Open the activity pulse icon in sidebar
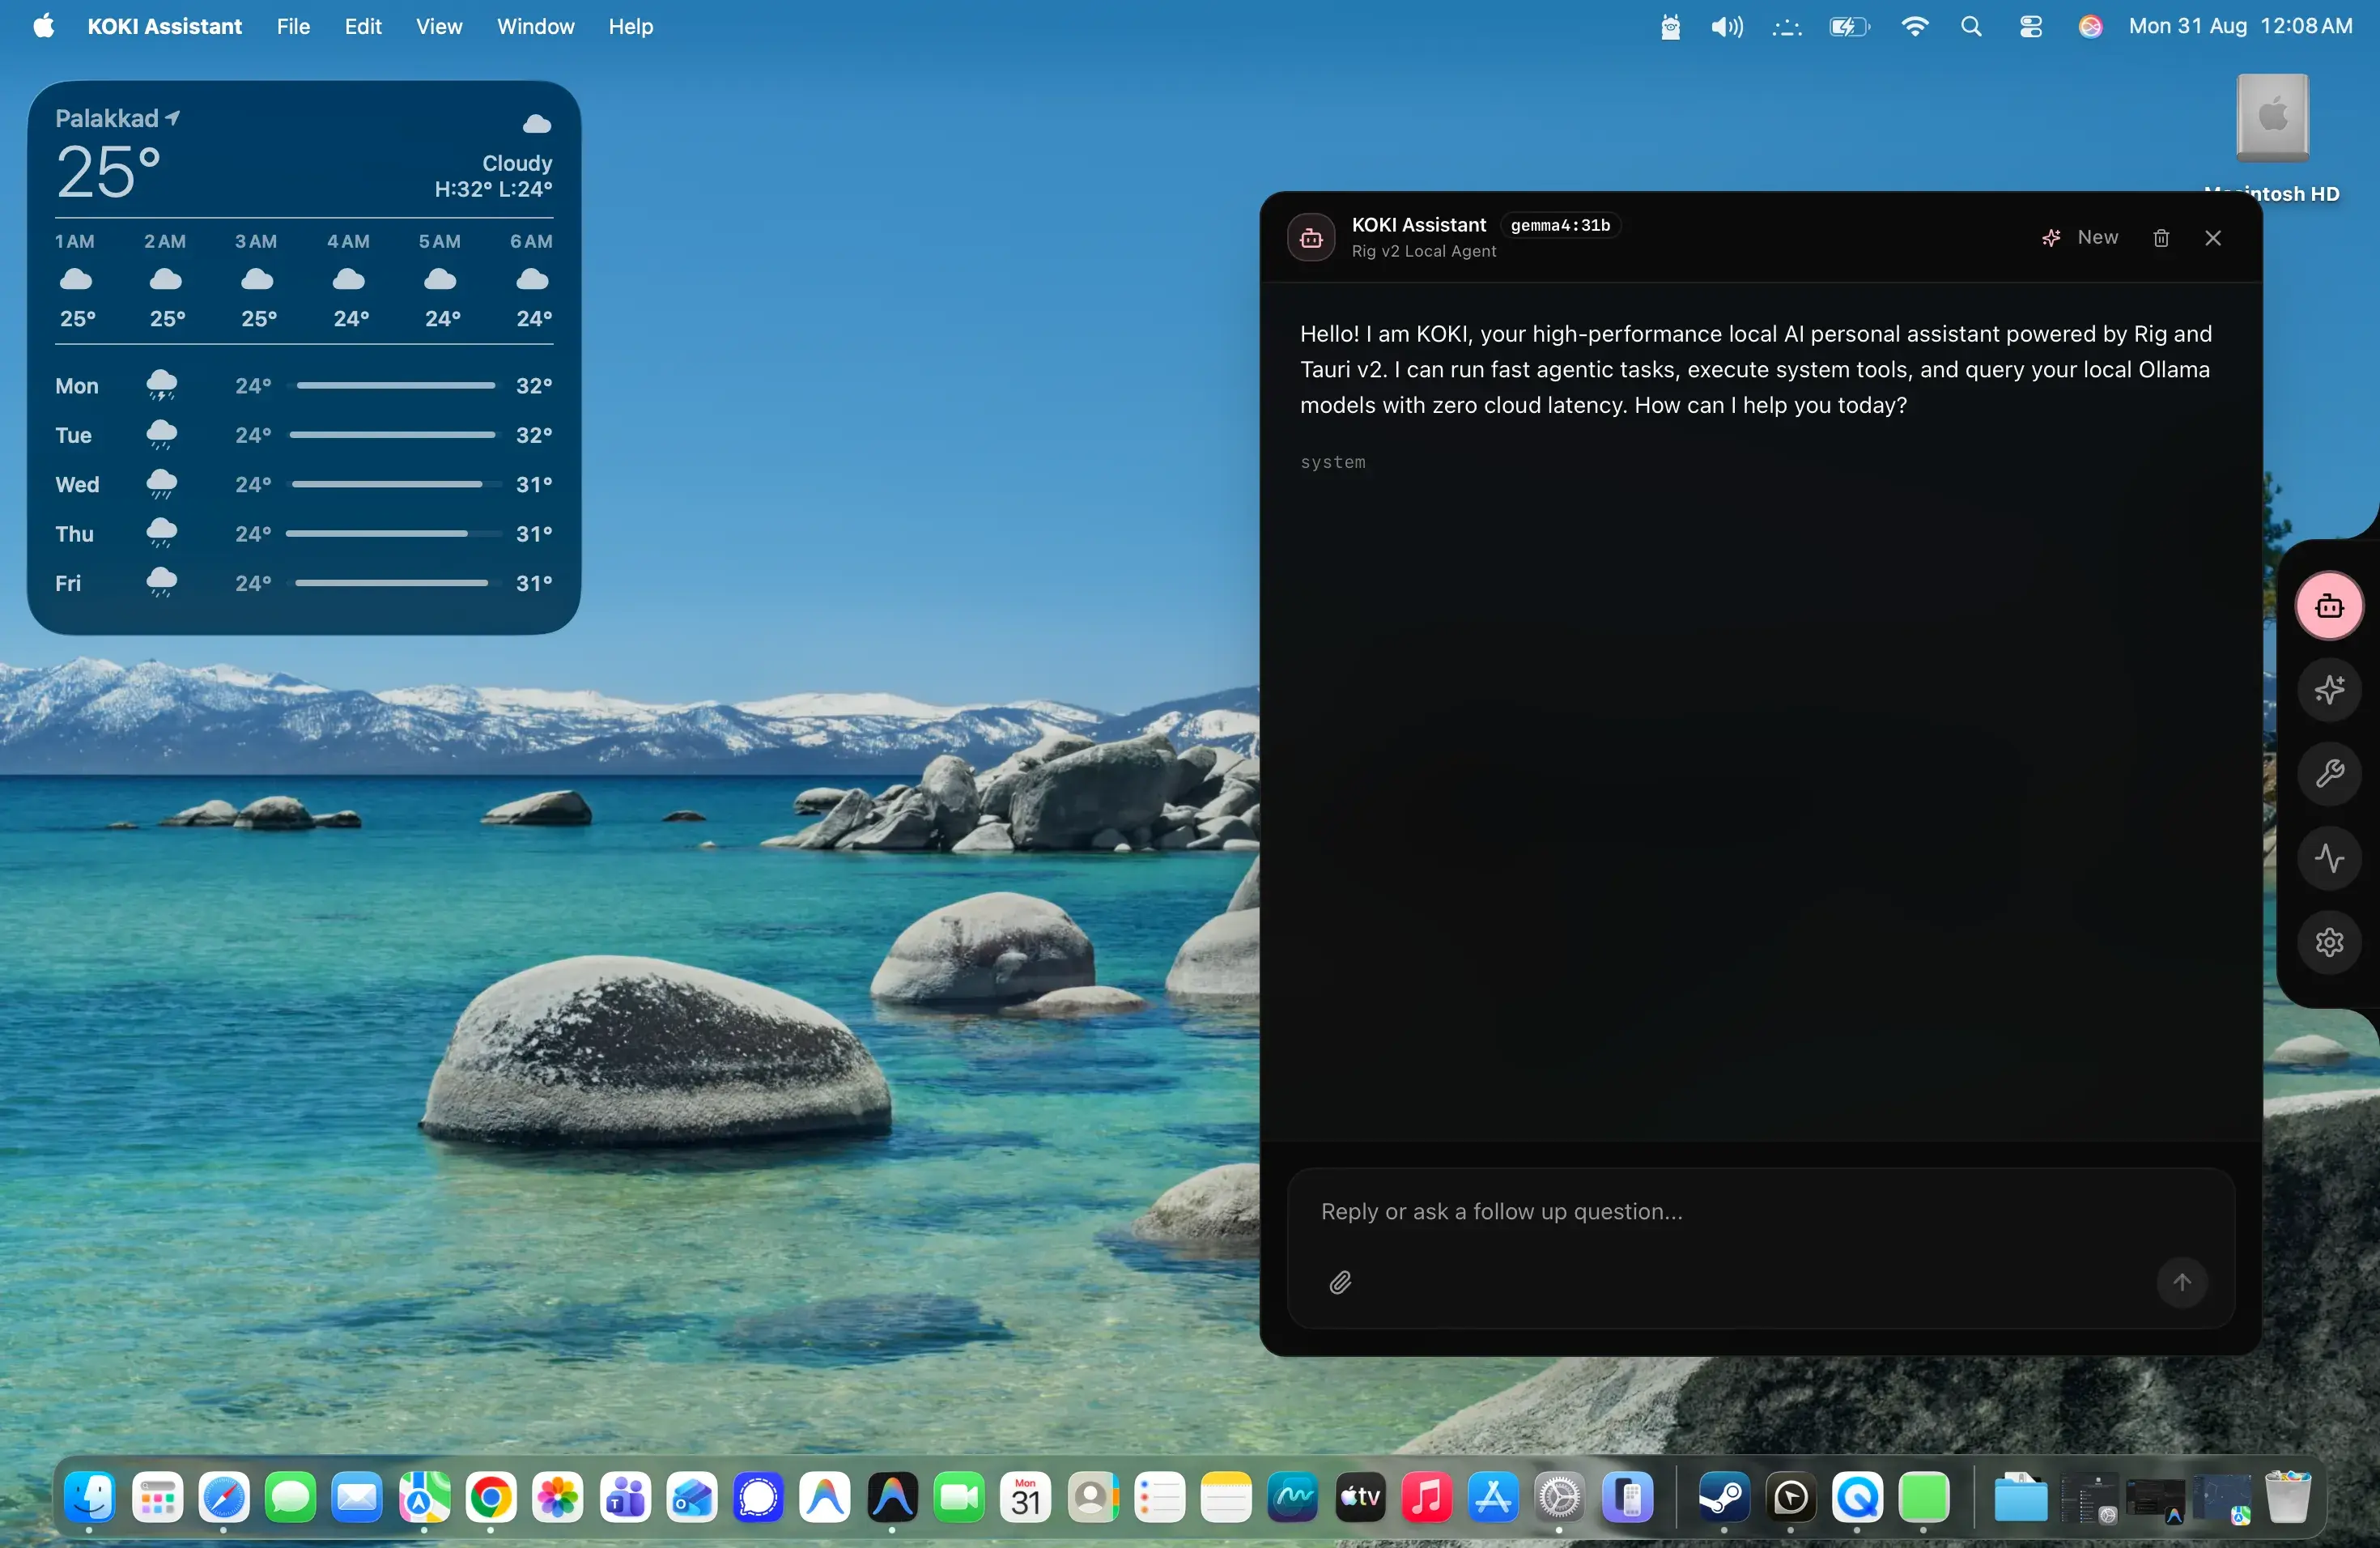The width and height of the screenshot is (2380, 1548). [x=2329, y=858]
